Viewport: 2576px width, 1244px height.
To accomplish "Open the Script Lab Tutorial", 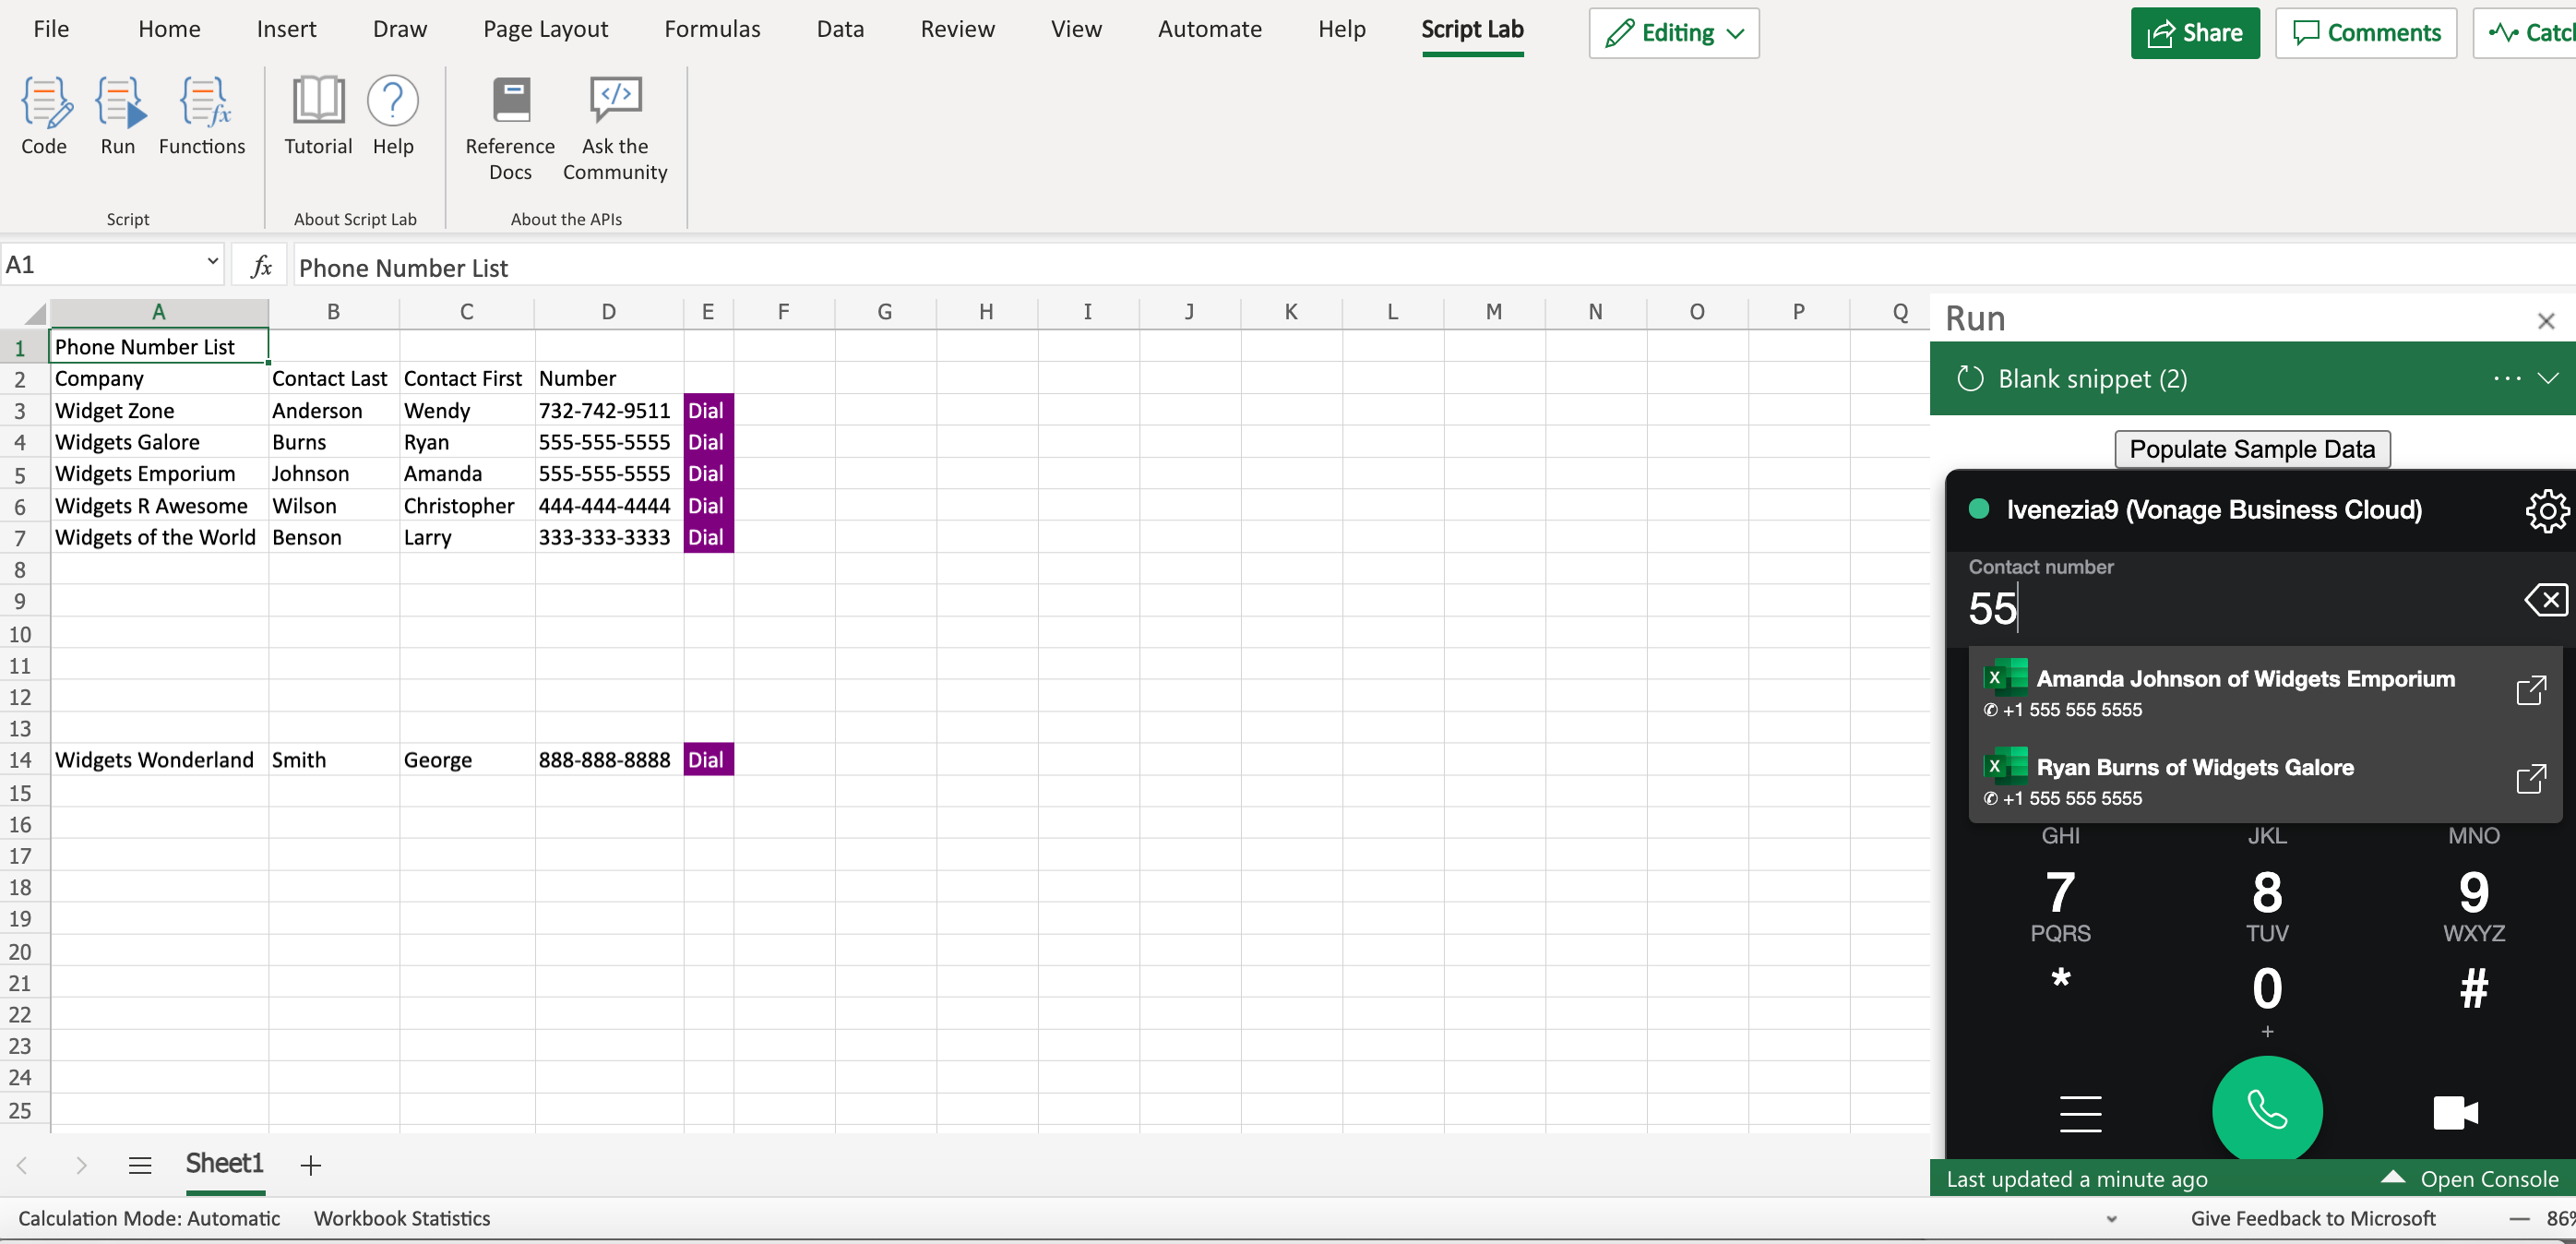I will [318, 115].
